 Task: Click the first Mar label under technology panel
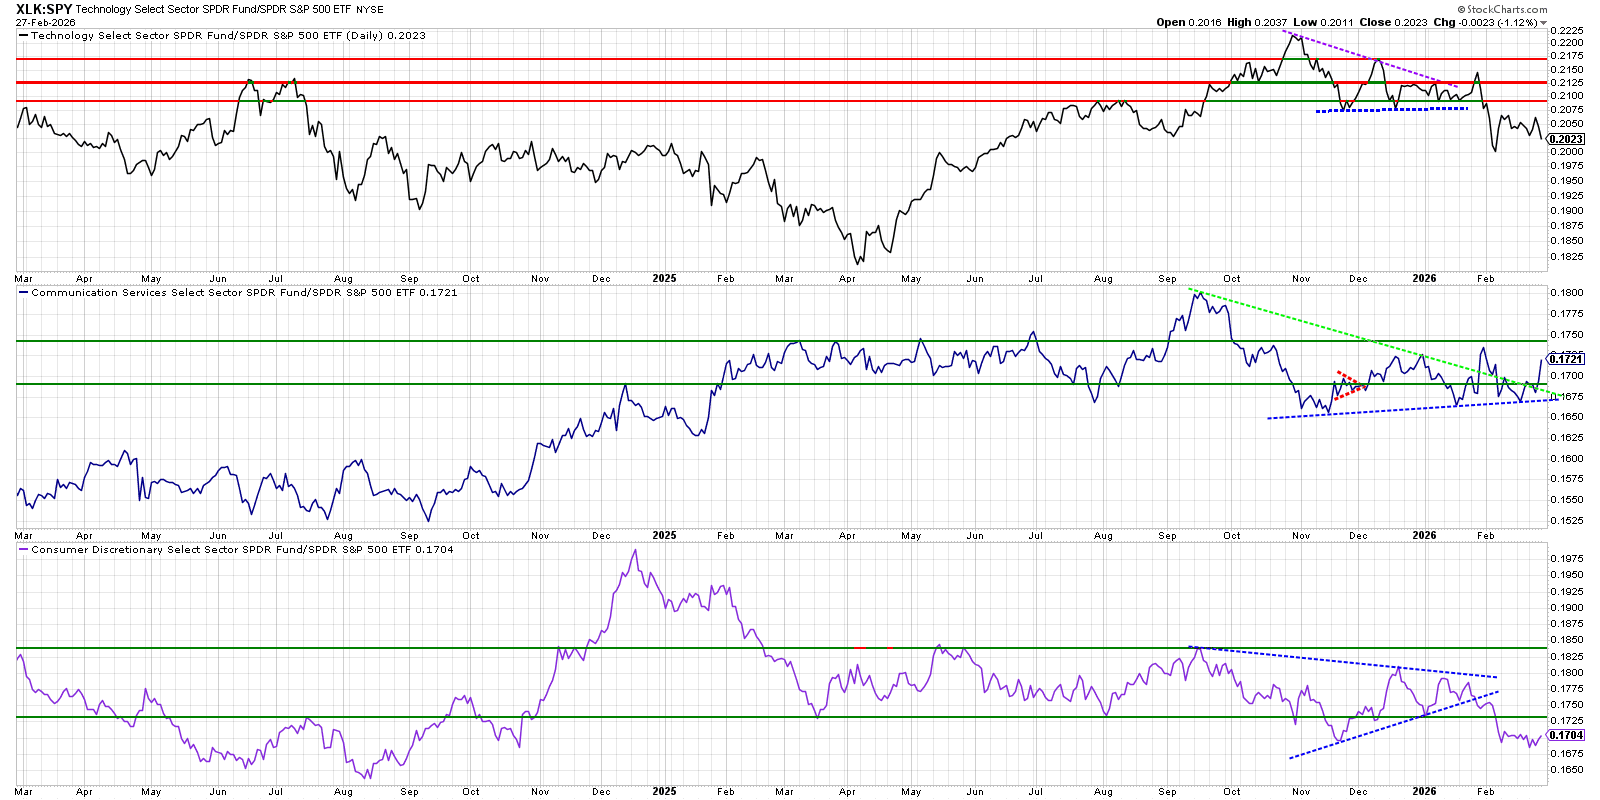pyautogui.click(x=24, y=279)
